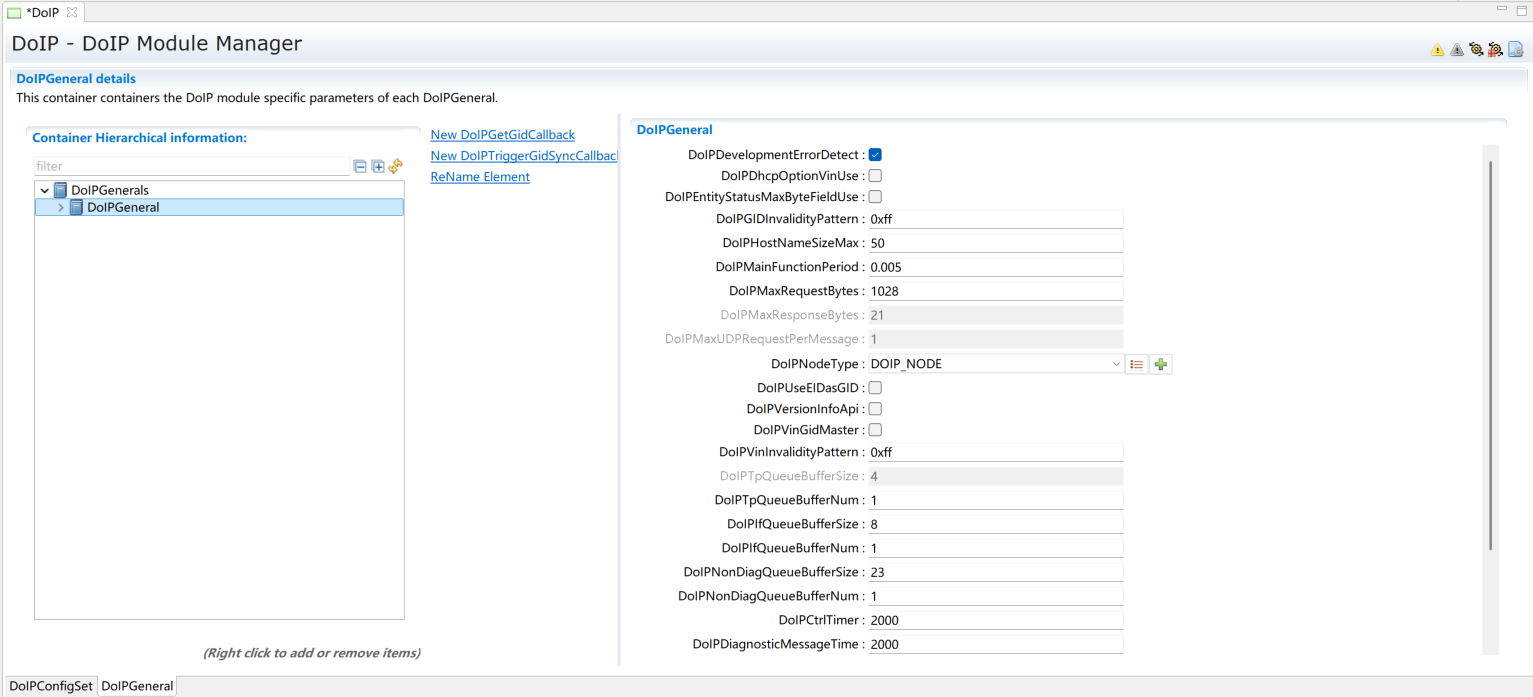Expand the DoIPGeneral child tree node
The width and height of the screenshot is (1533, 697).
tap(61, 208)
